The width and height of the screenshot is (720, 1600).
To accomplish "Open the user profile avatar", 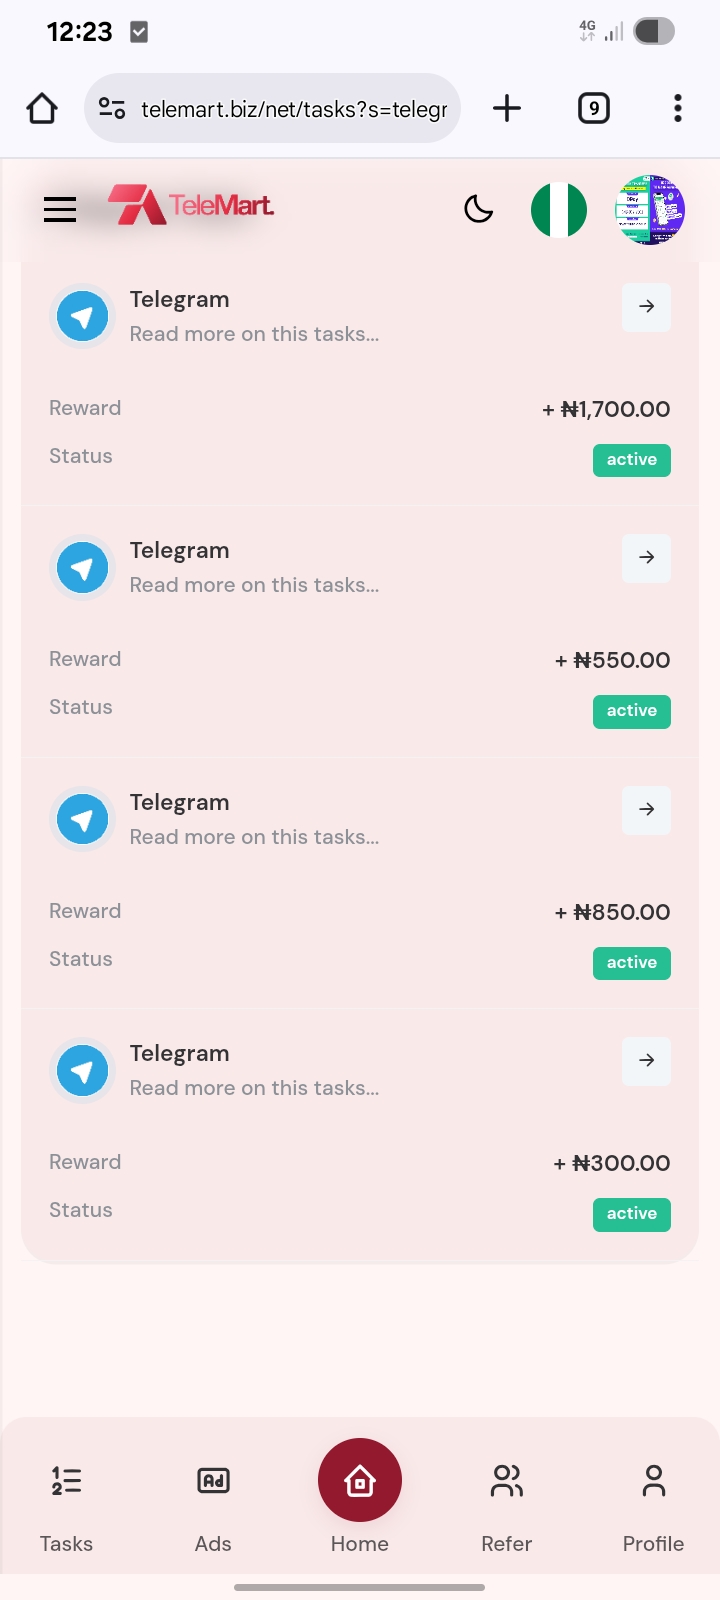I will click(649, 210).
